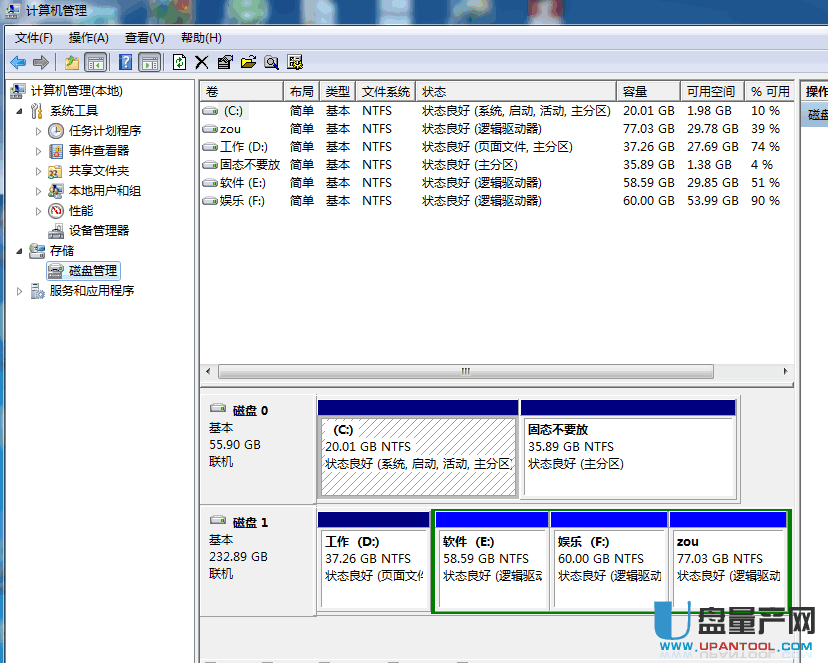
Task: Sort volumes by the 容量 column header
Action: [x=646, y=91]
